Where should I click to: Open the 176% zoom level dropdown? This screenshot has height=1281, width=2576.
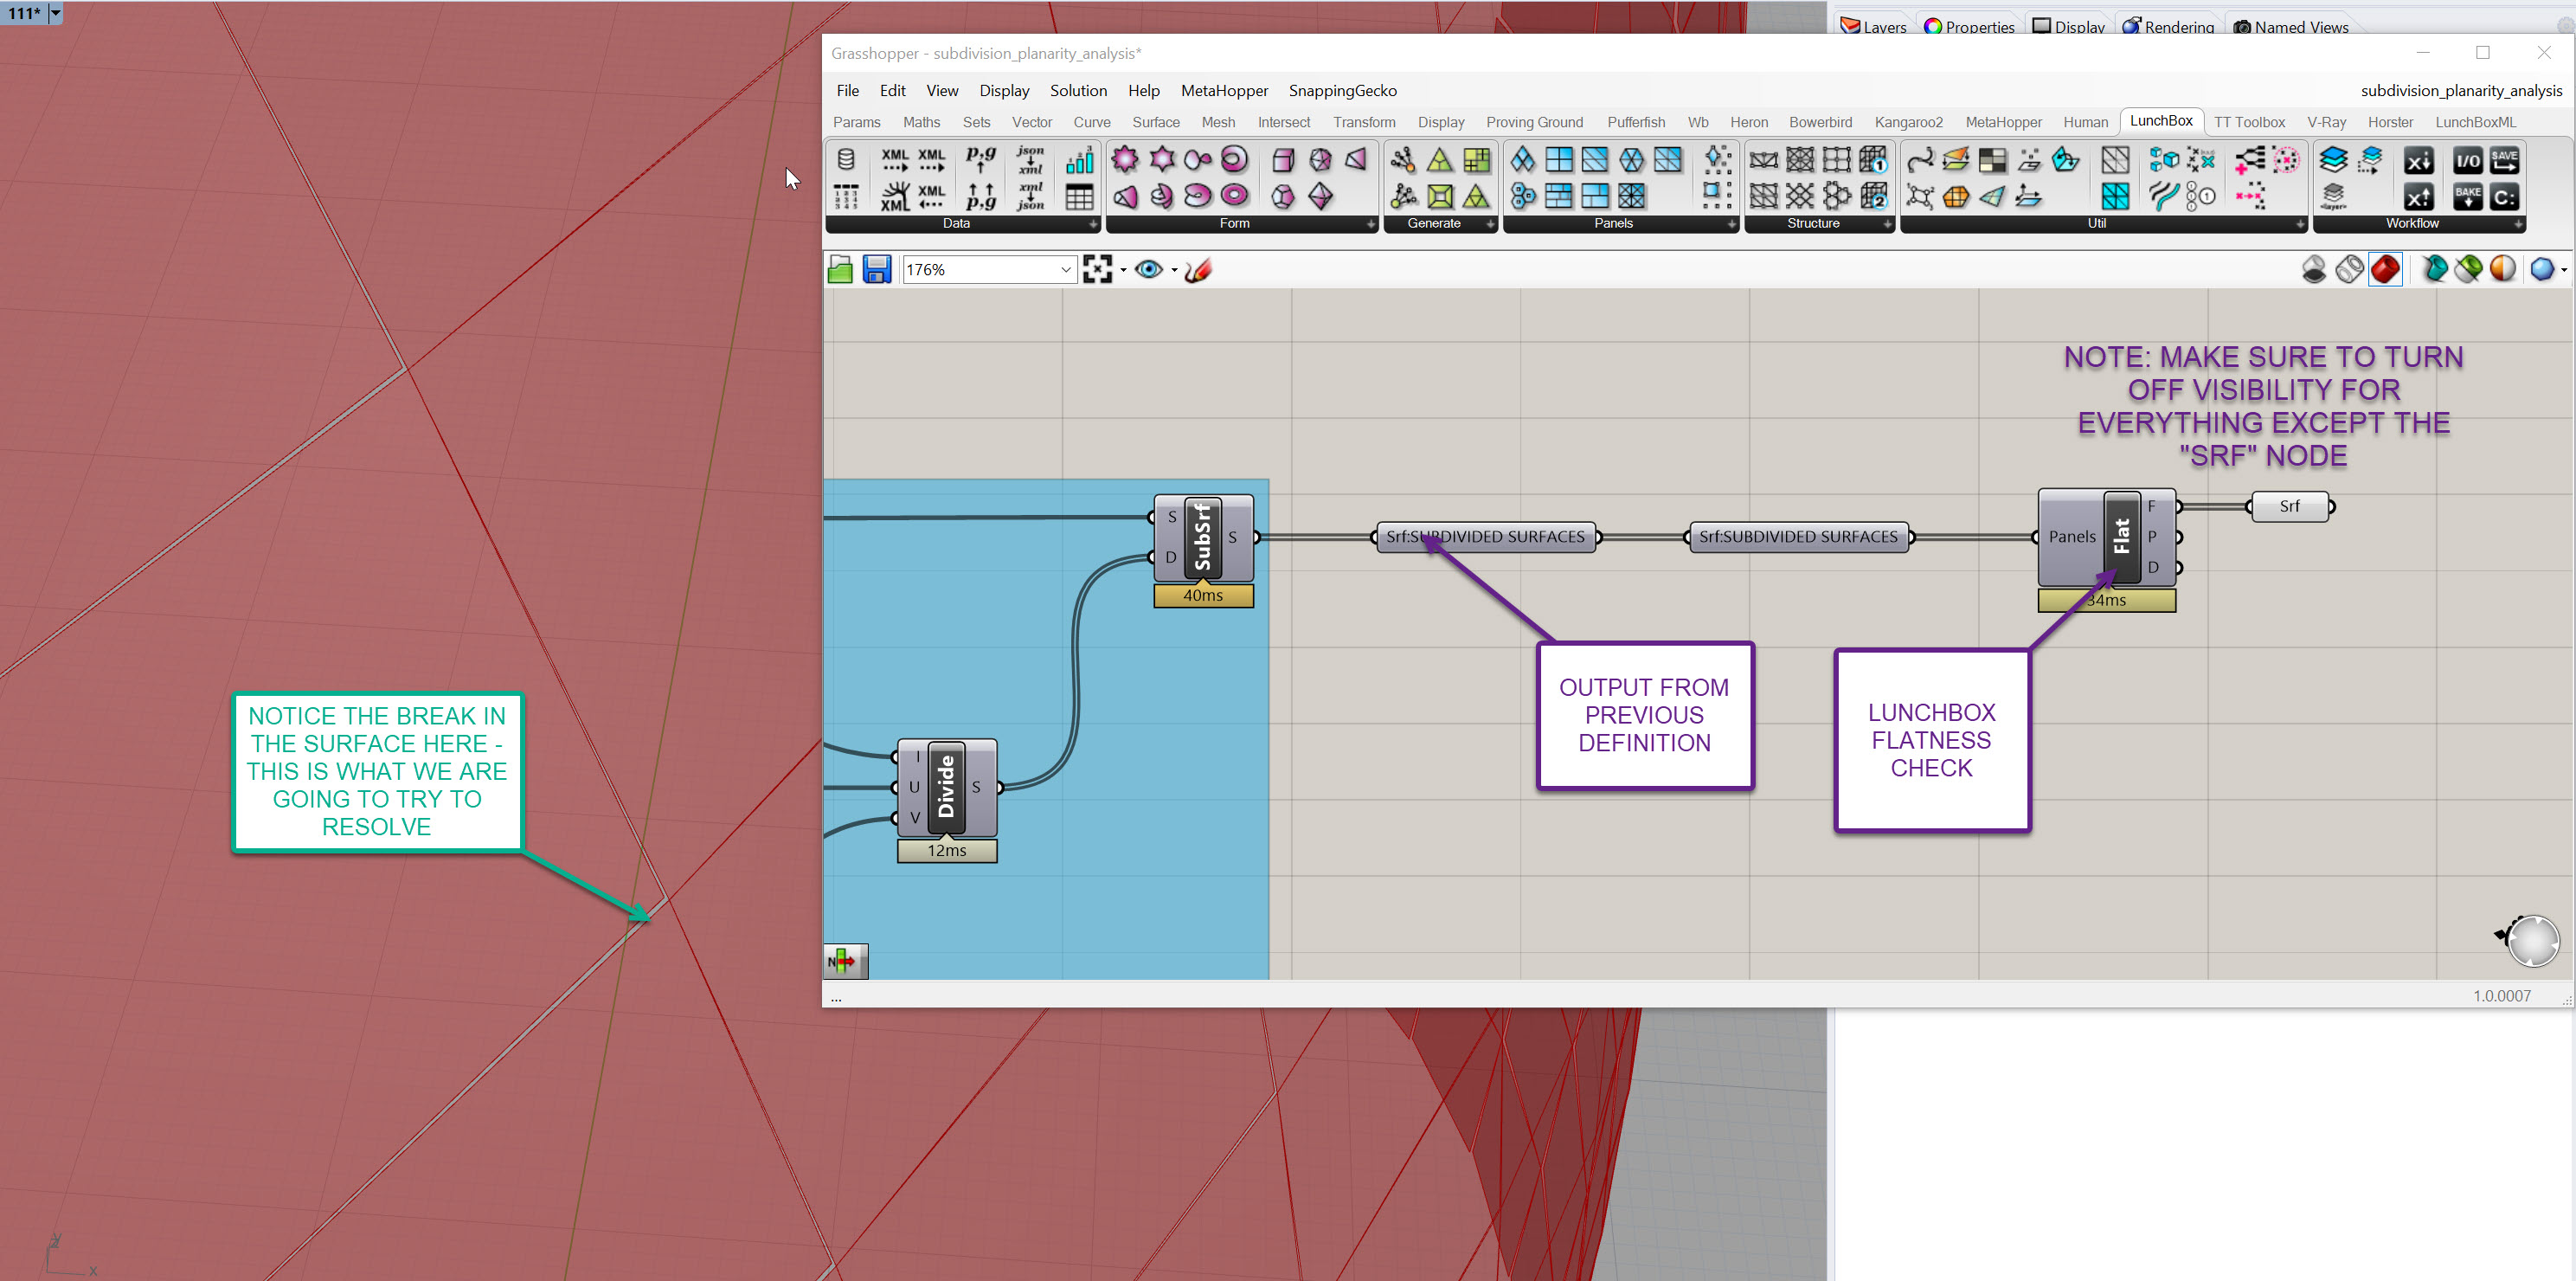1065,270
